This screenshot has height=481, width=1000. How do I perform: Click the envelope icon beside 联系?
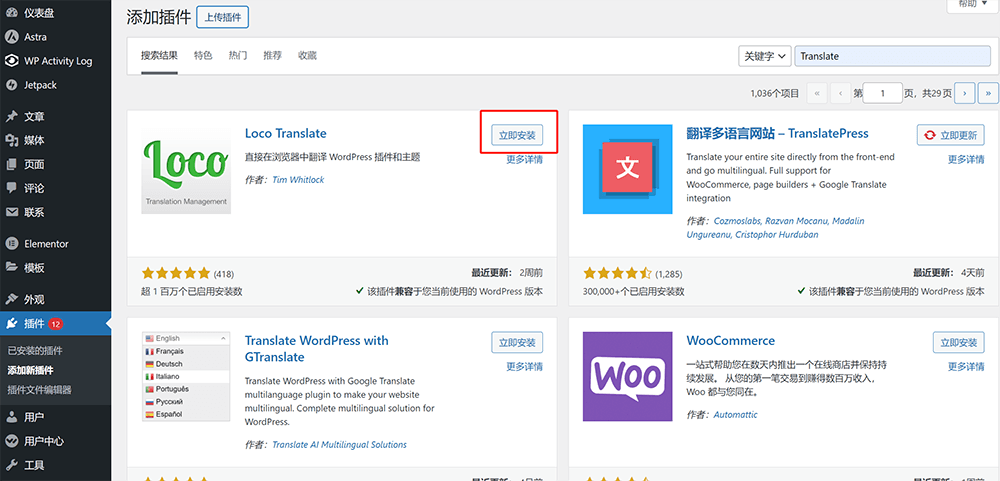click(x=11, y=212)
